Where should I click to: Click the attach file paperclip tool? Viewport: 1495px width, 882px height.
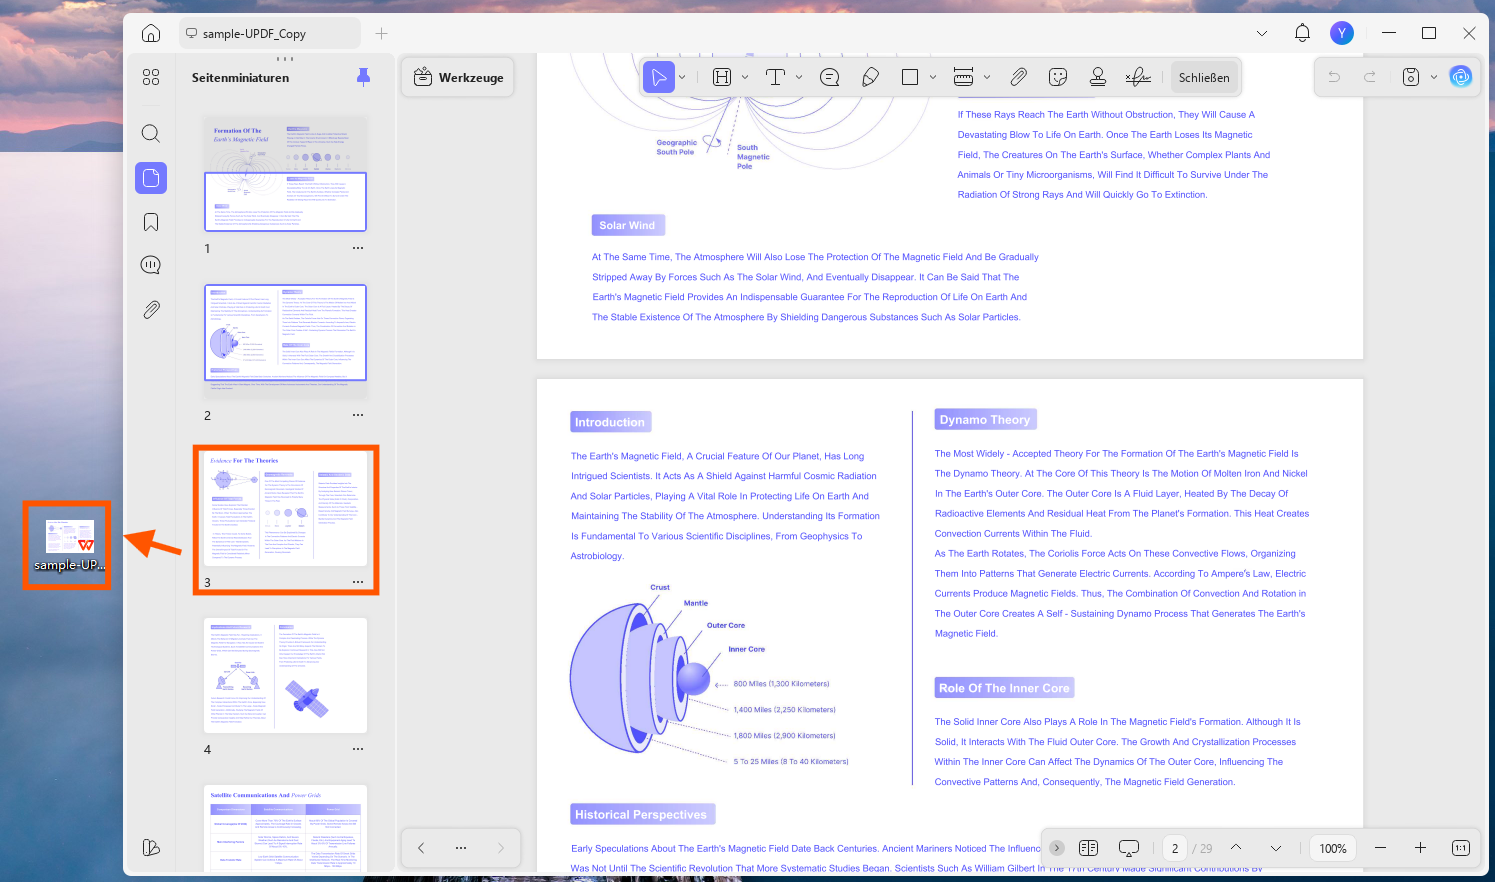tap(1018, 77)
